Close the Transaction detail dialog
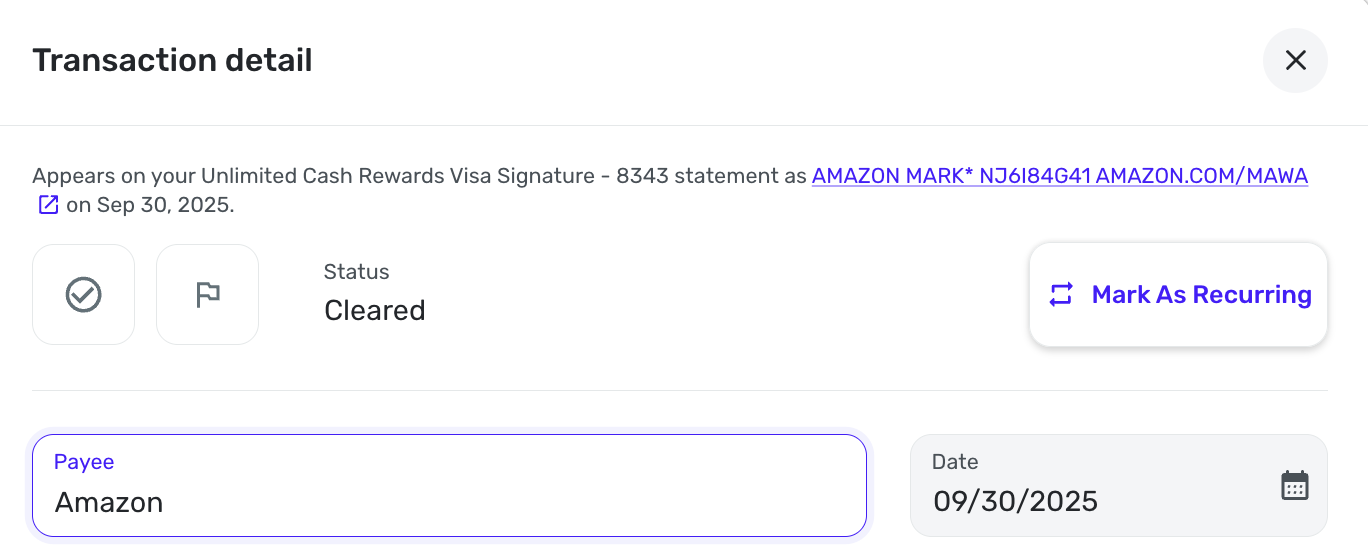Viewport: 1368px width, 556px height. click(1295, 61)
